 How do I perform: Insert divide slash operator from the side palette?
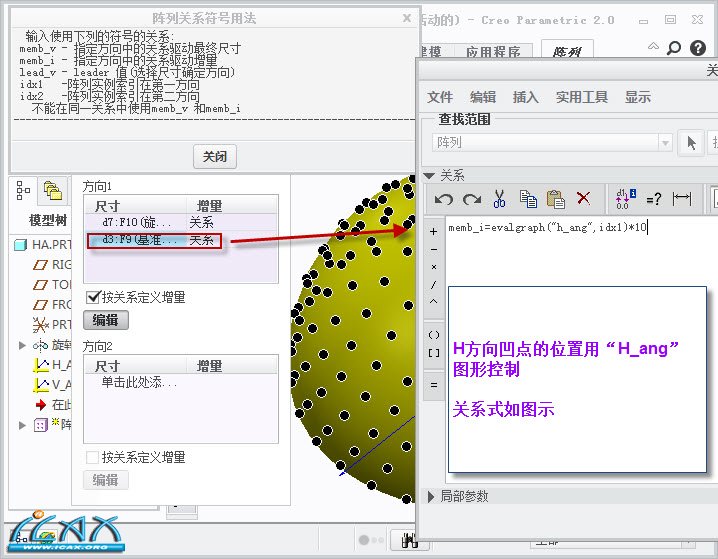[x=434, y=284]
